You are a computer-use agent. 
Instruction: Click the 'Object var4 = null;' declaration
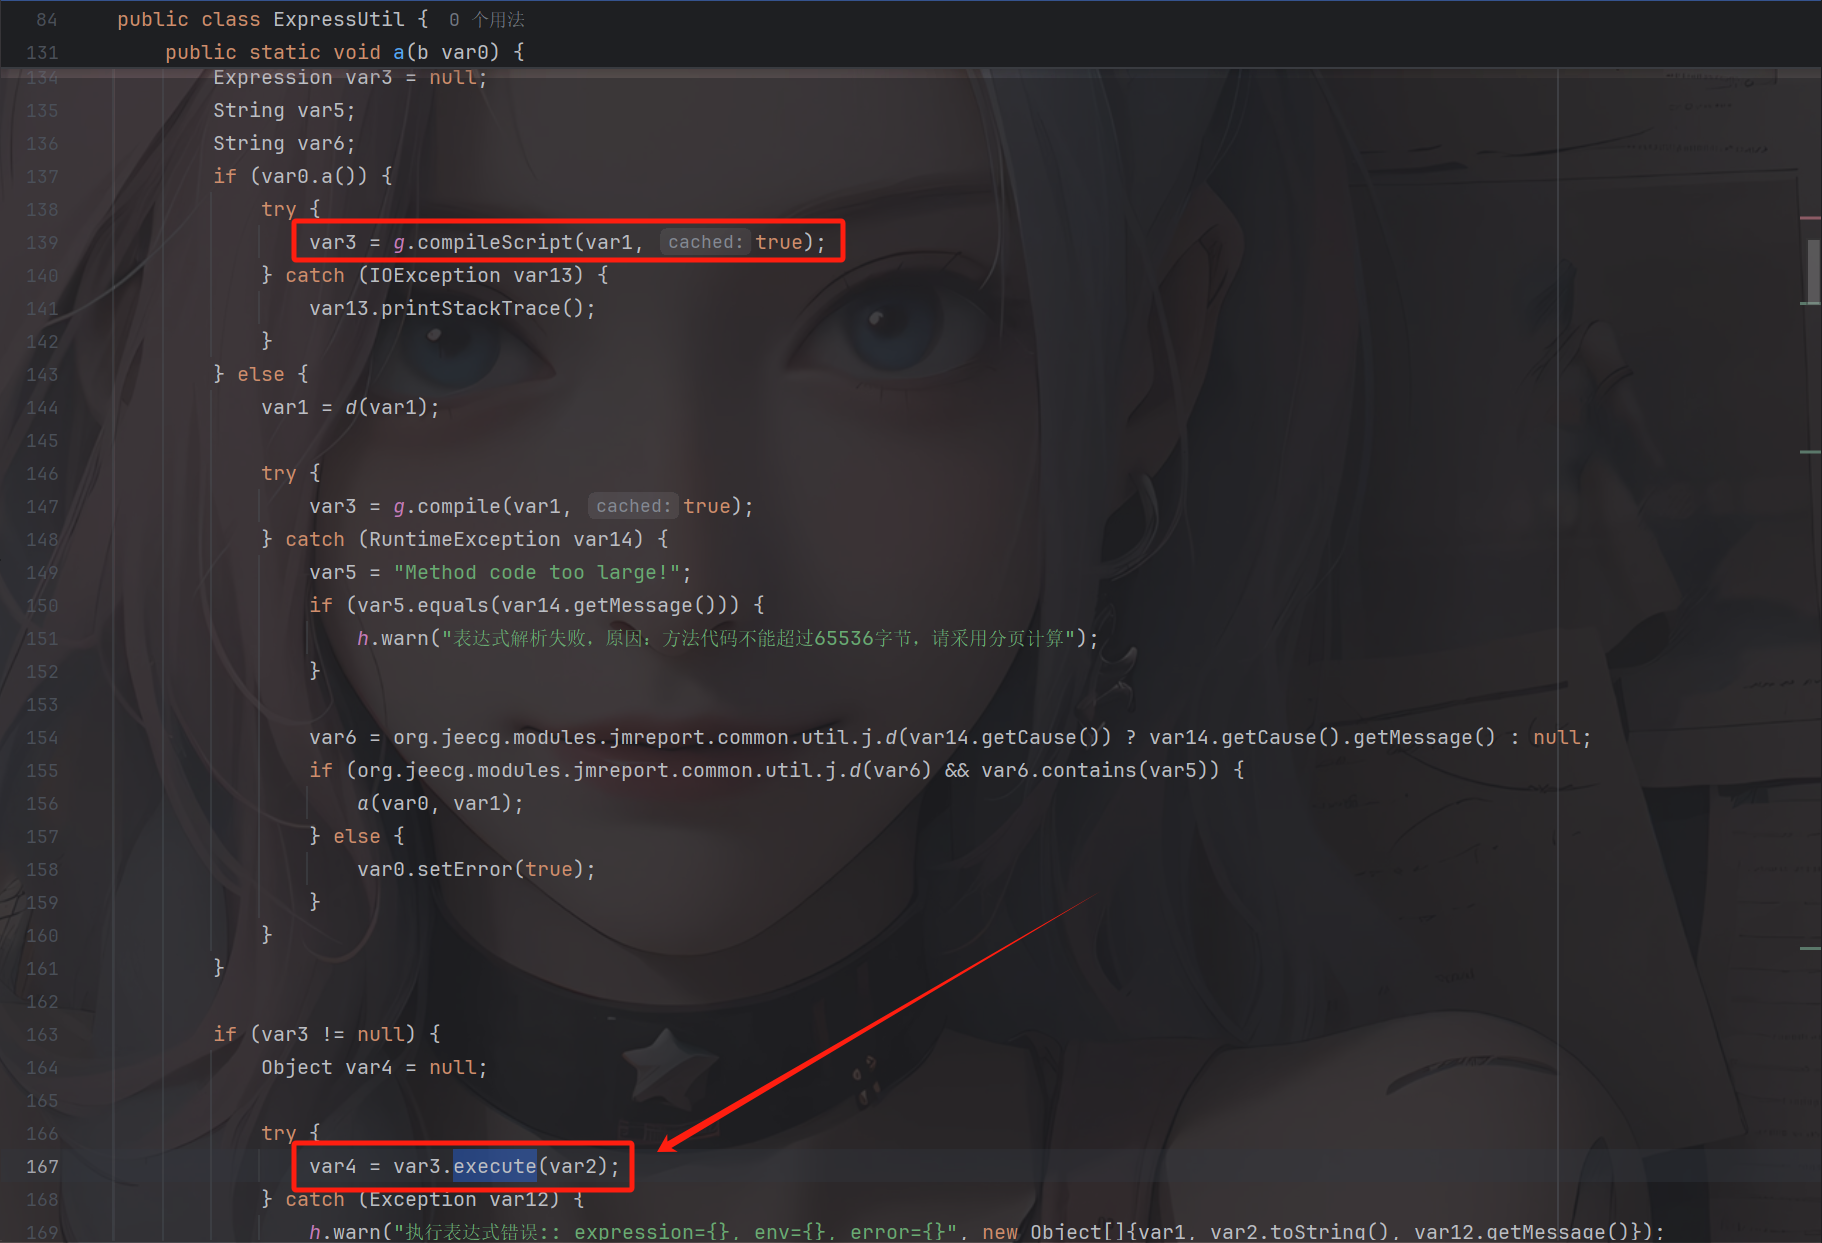[374, 1067]
